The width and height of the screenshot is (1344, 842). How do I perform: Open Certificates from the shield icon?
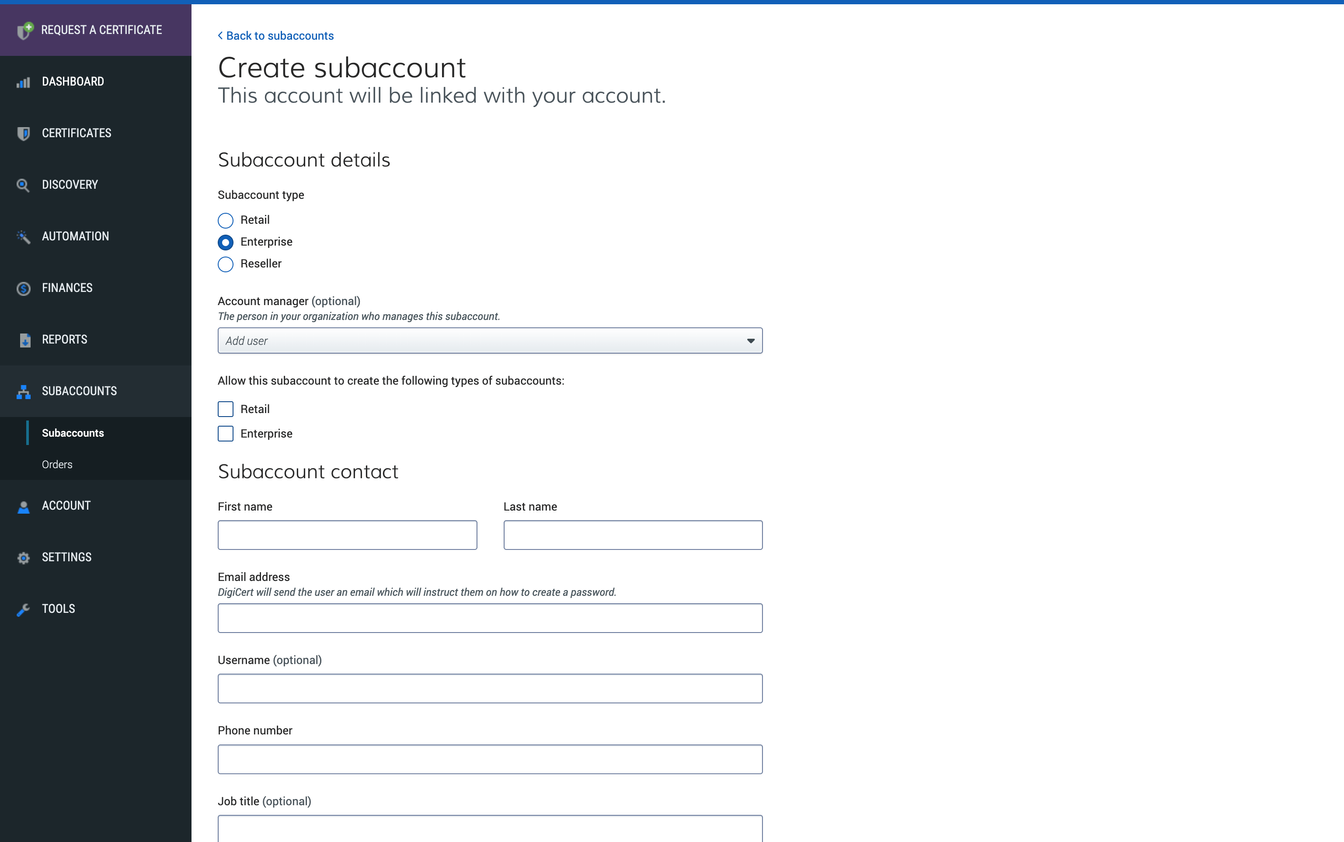tap(22, 133)
